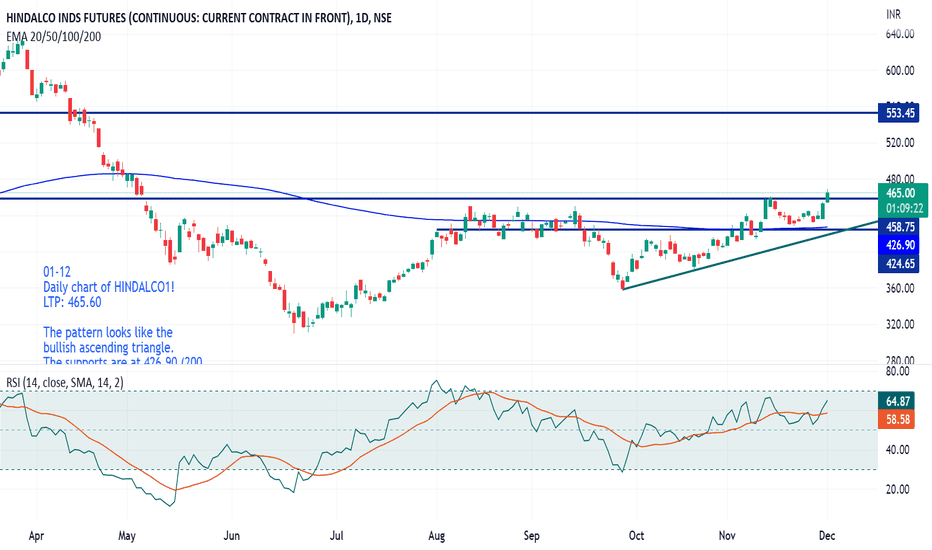Viewport: 932px width, 550px height.
Task: Click the 320.00 price axis tick
Action: pyautogui.click(x=900, y=324)
